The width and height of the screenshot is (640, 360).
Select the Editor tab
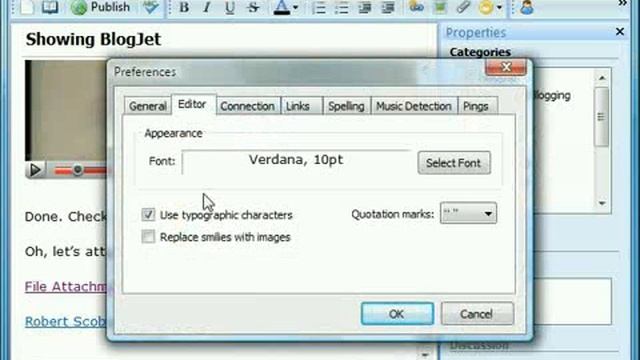[x=192, y=104]
